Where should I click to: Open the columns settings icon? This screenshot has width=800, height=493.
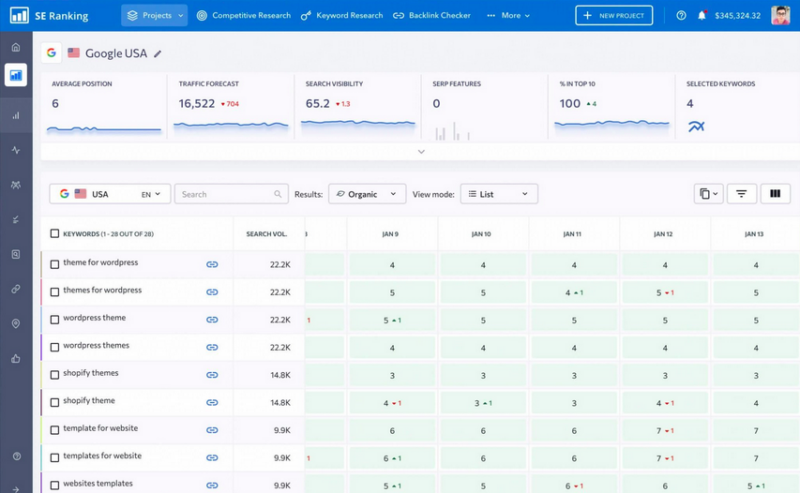coord(775,194)
